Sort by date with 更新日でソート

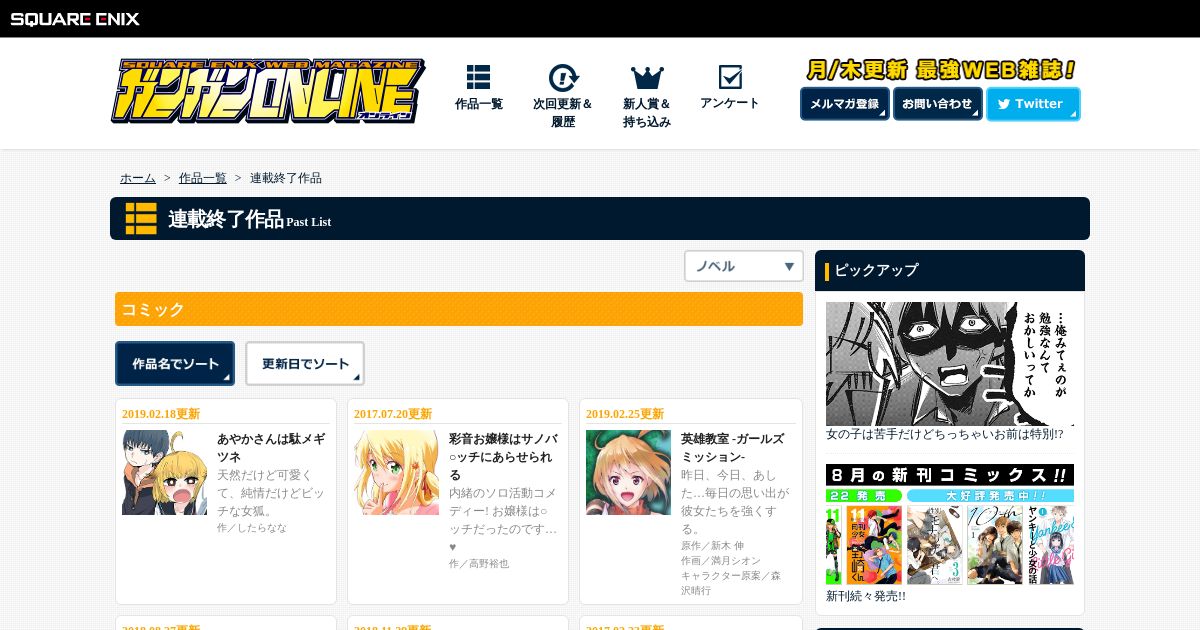(x=305, y=364)
